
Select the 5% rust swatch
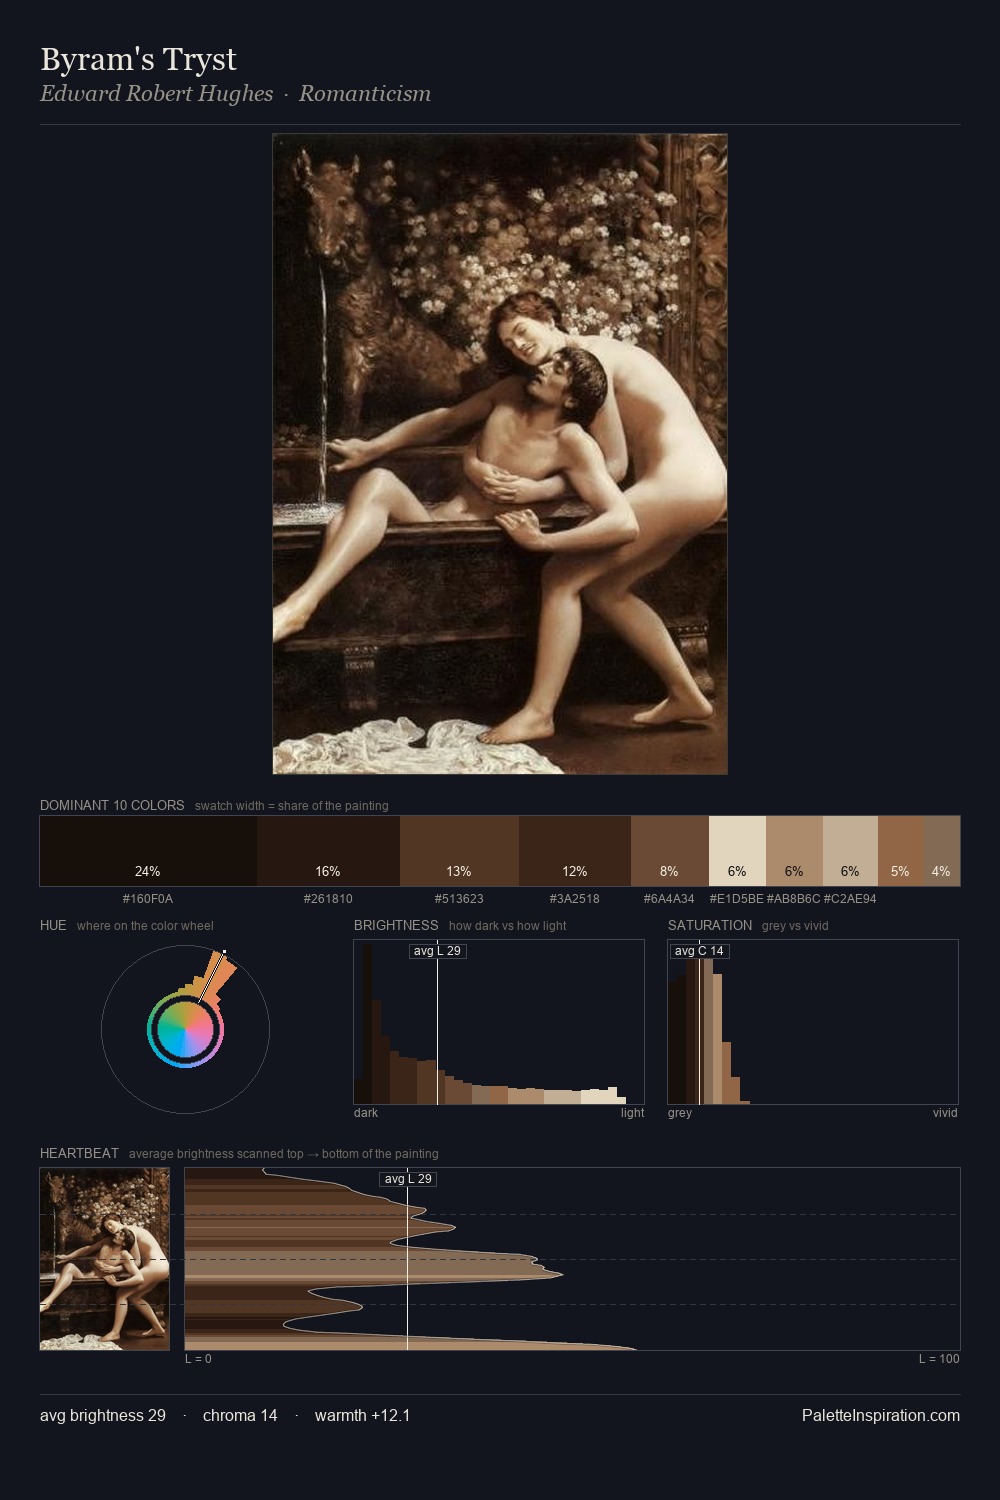(900, 851)
